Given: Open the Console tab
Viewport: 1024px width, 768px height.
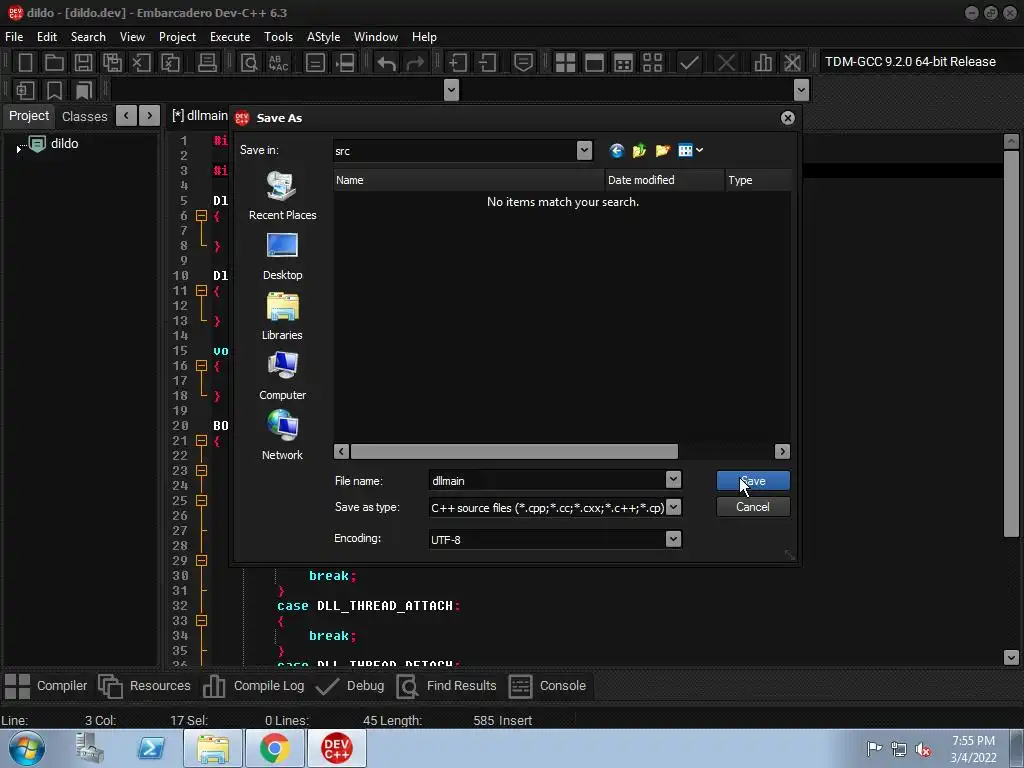Looking at the screenshot, I should (547, 686).
